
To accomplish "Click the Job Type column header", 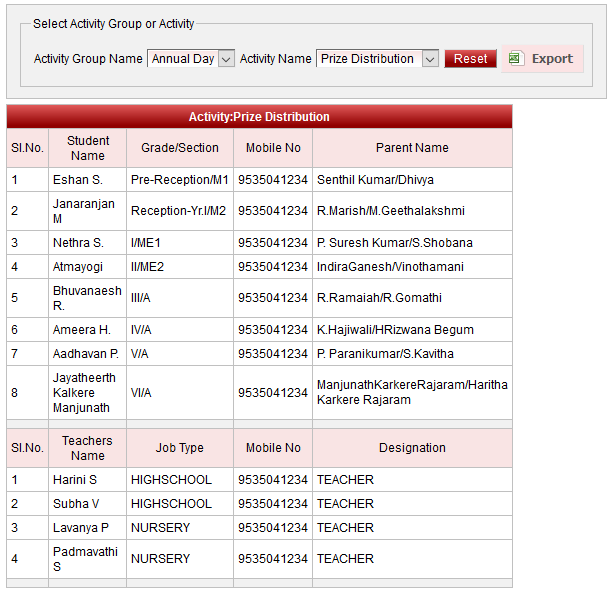I will (x=179, y=448).
